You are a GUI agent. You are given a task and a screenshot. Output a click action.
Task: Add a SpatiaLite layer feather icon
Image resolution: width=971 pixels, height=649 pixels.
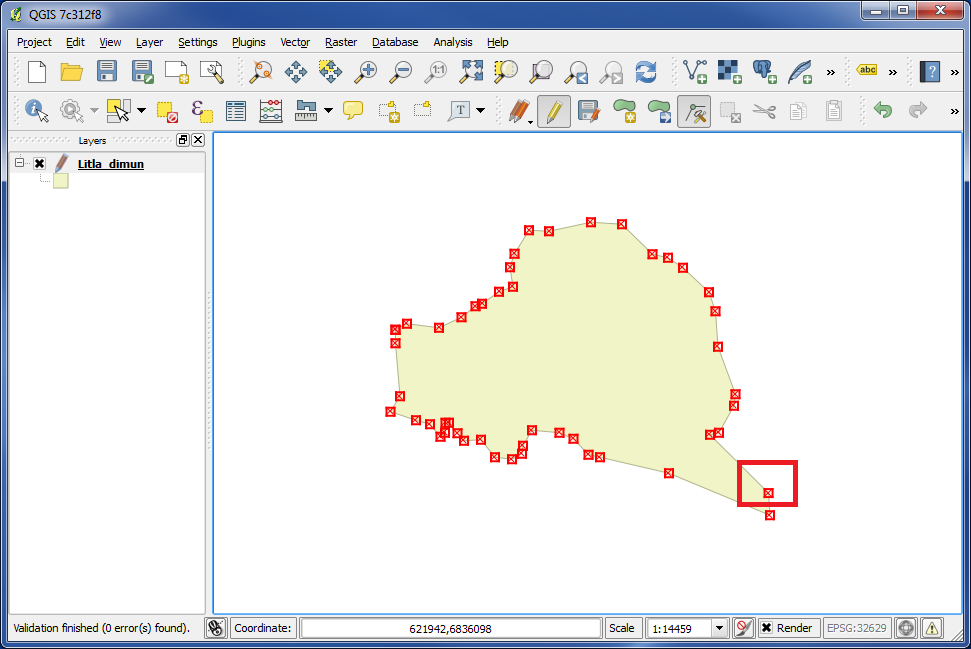(799, 72)
